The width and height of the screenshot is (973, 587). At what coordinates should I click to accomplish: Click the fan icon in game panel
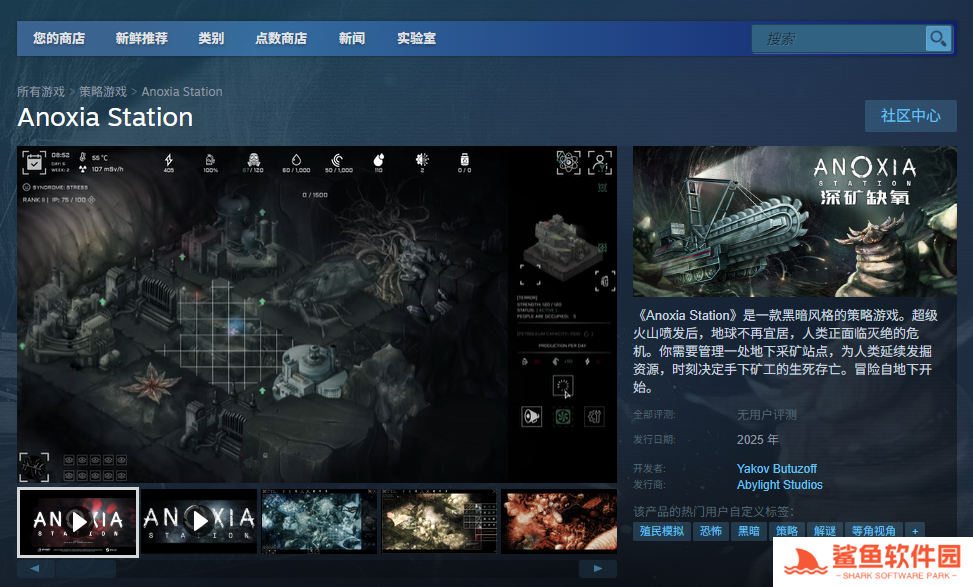click(563, 416)
